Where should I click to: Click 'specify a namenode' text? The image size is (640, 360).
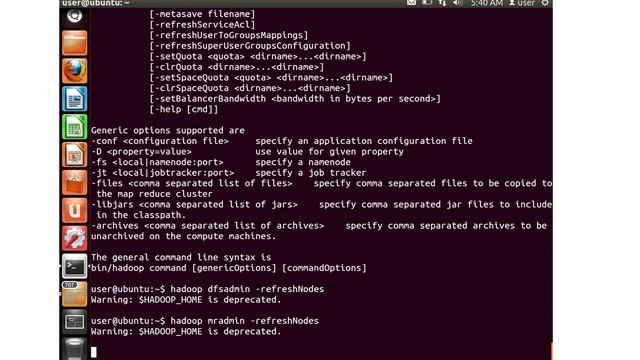click(x=303, y=162)
